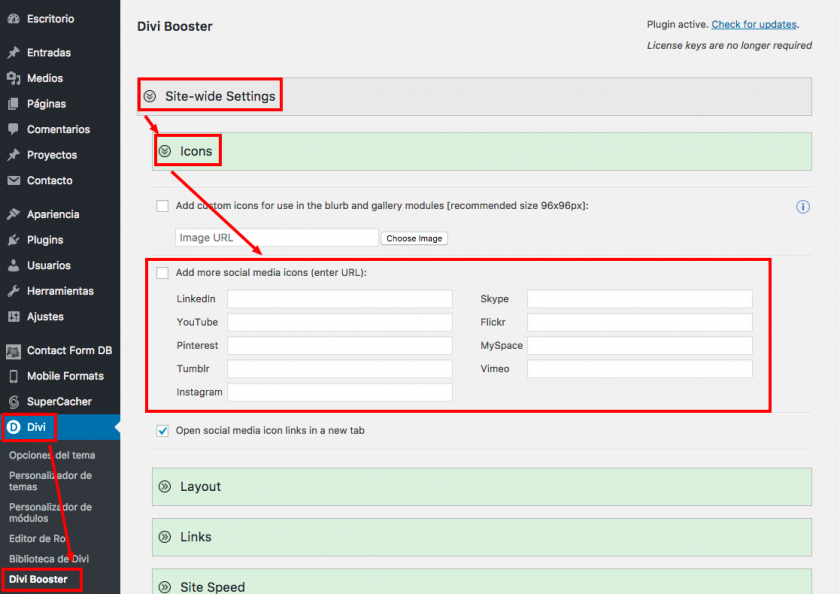Open Personalizador de módulos submenu item
The image size is (840, 594).
tap(50, 513)
